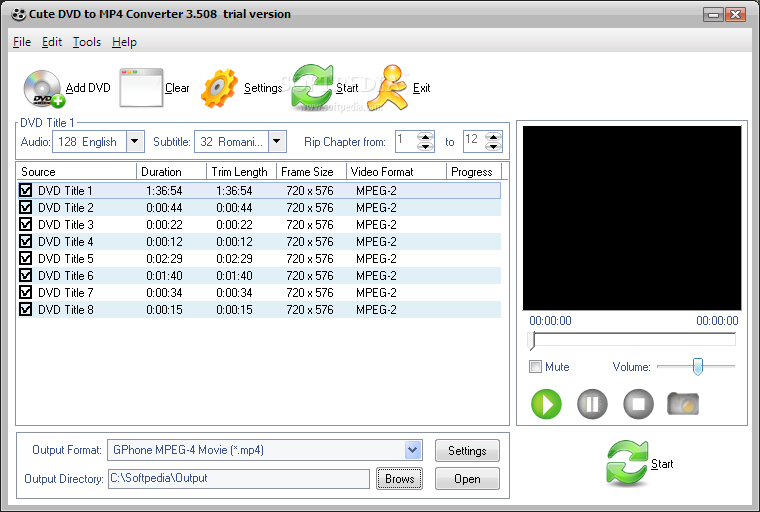
Task: Click the playback seek slider thumb
Action: coord(532,340)
